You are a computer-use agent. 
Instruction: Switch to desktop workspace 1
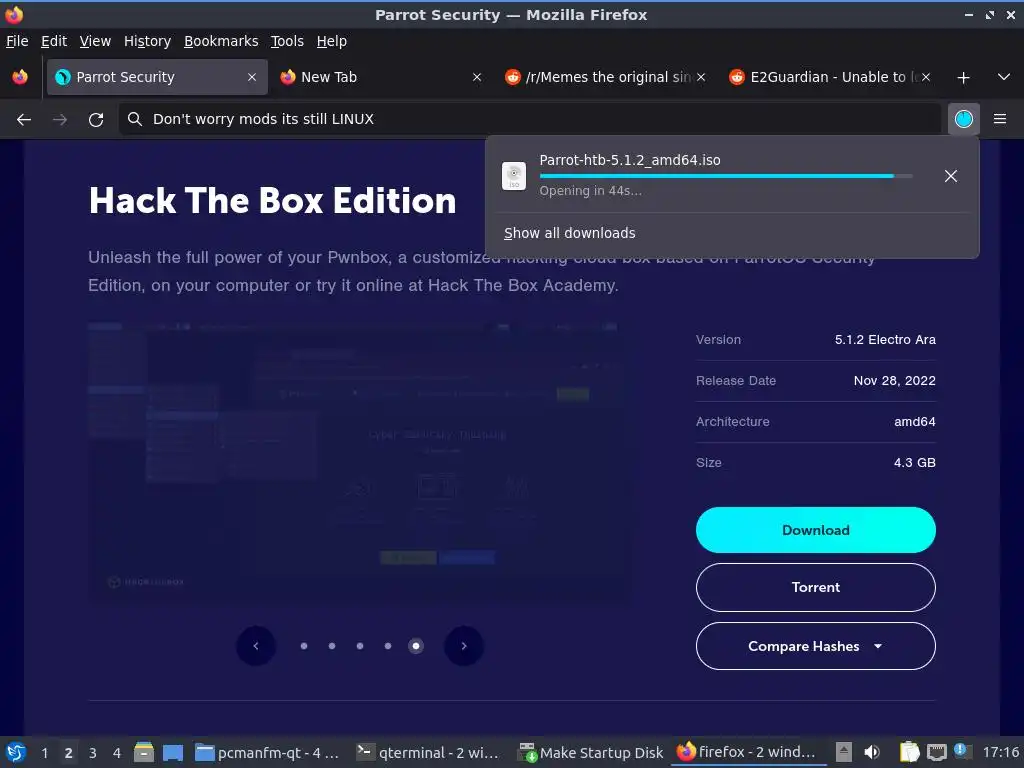click(44, 753)
